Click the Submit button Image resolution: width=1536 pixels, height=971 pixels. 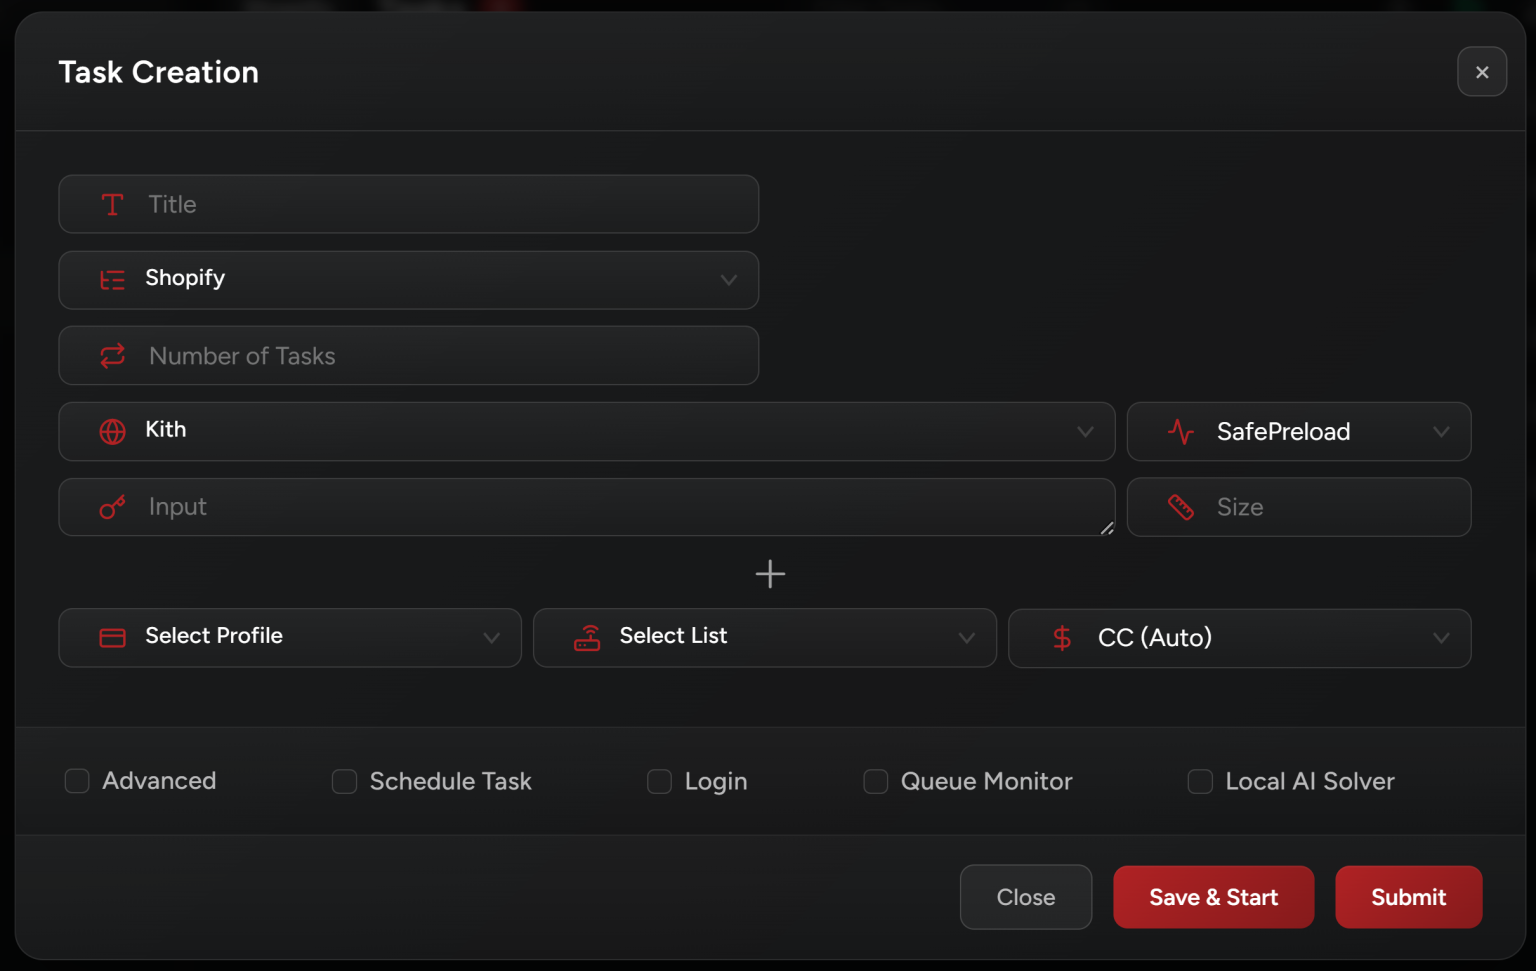(x=1408, y=897)
